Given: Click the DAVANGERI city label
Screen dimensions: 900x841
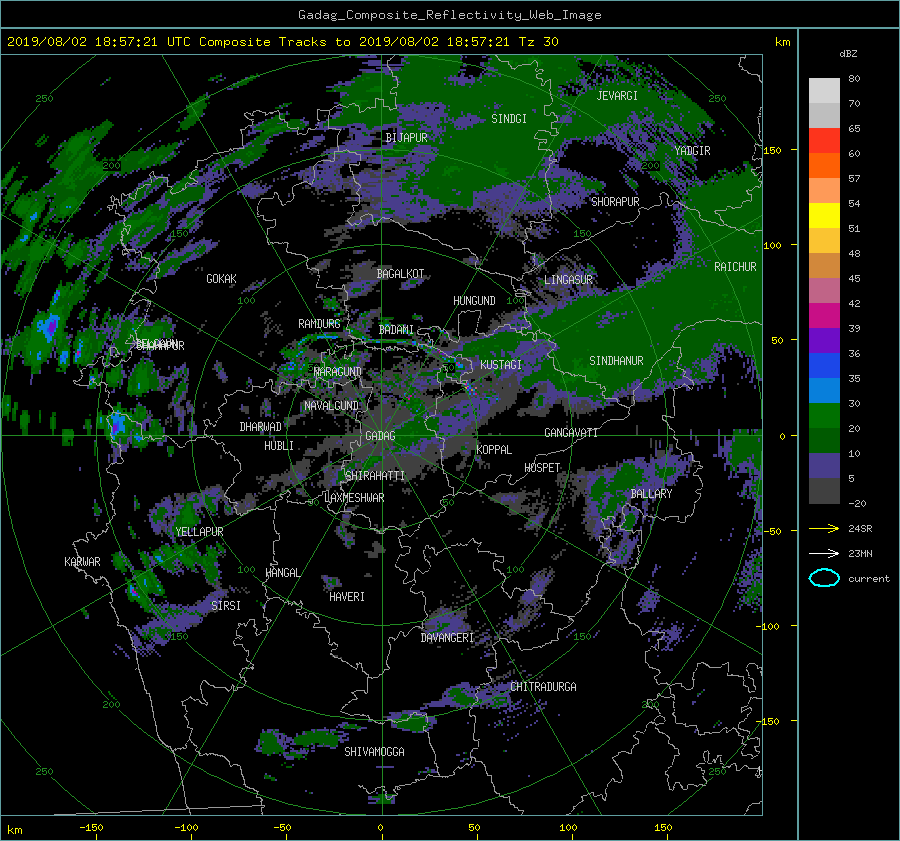Looking at the screenshot, I should (447, 638).
